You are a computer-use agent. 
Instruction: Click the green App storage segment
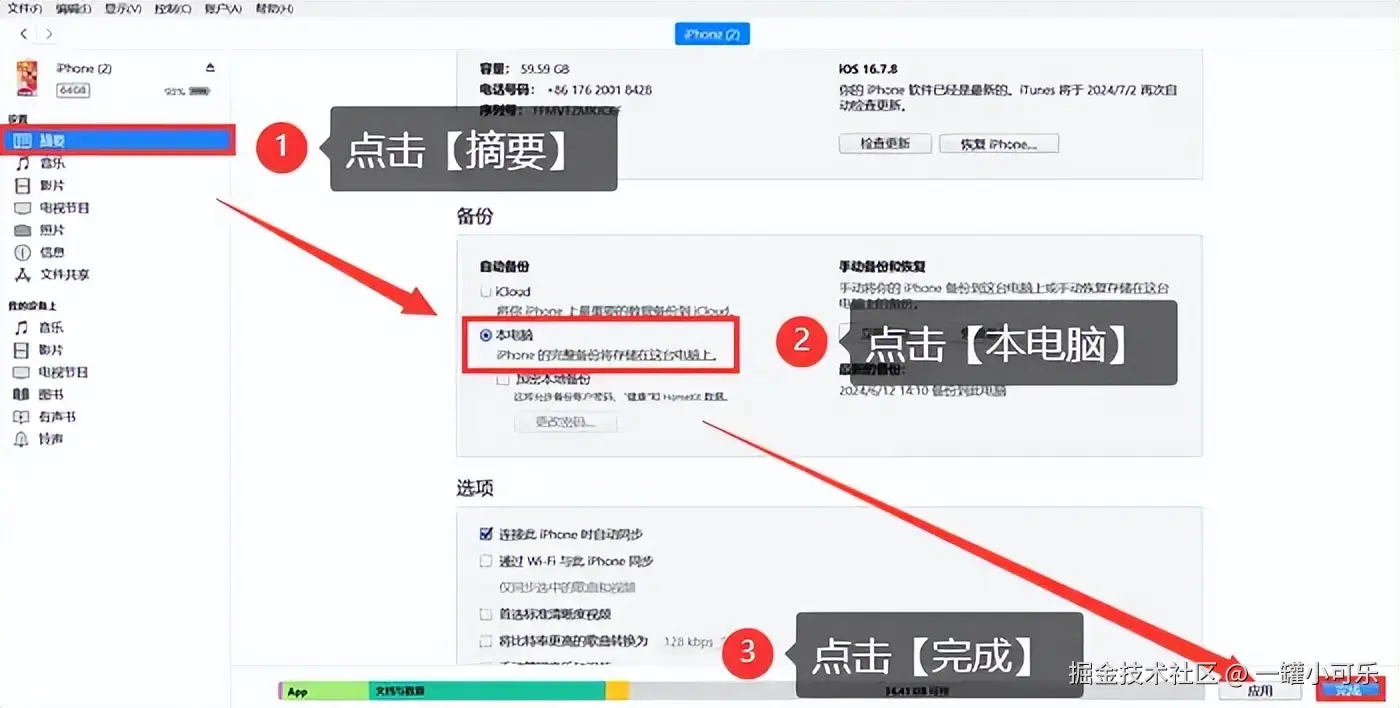[325, 691]
